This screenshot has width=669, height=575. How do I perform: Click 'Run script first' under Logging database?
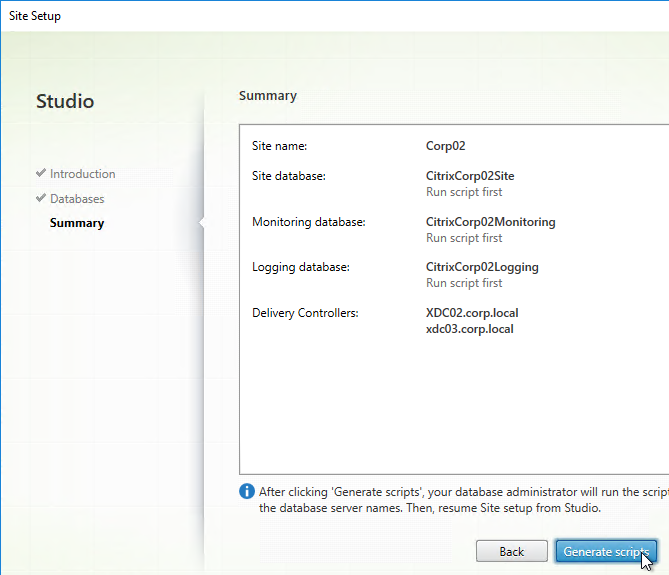464,283
